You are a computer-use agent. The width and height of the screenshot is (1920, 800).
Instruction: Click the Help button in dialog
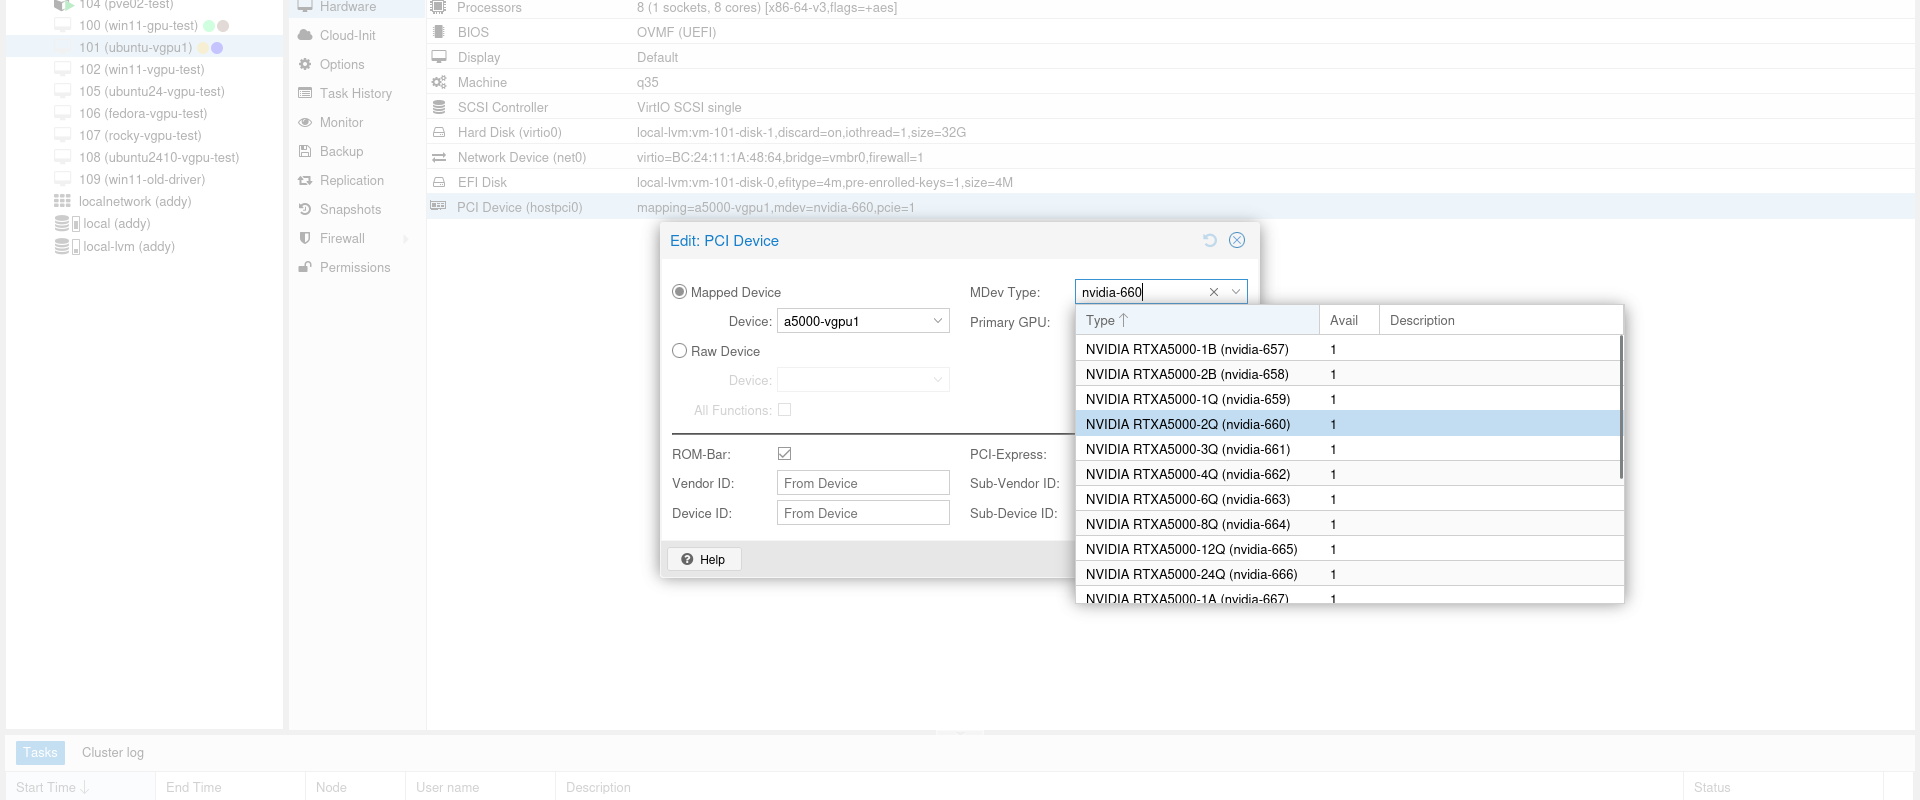click(704, 559)
